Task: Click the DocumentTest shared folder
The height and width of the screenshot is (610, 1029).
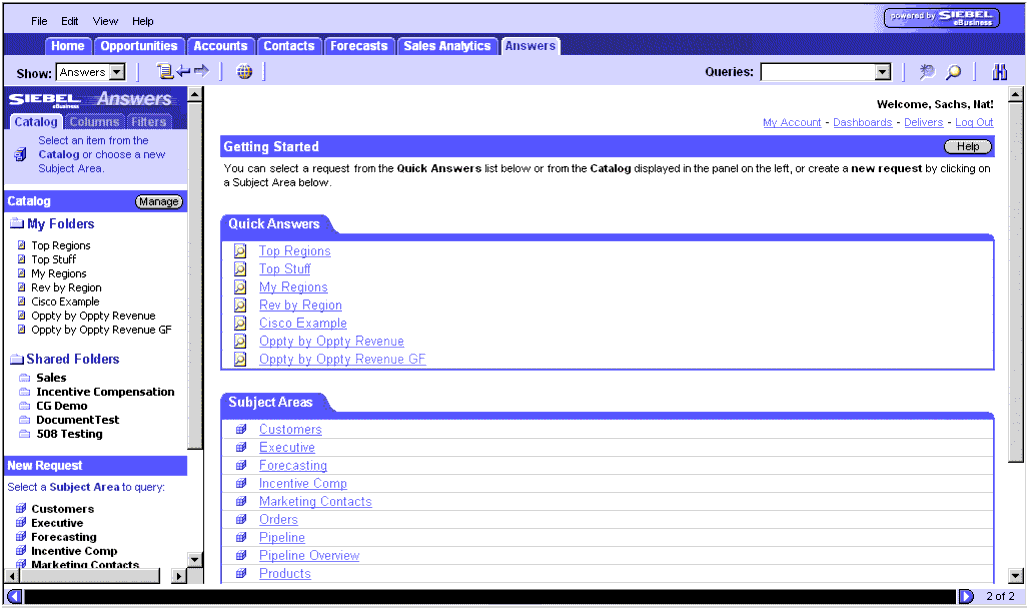Action: click(77, 420)
